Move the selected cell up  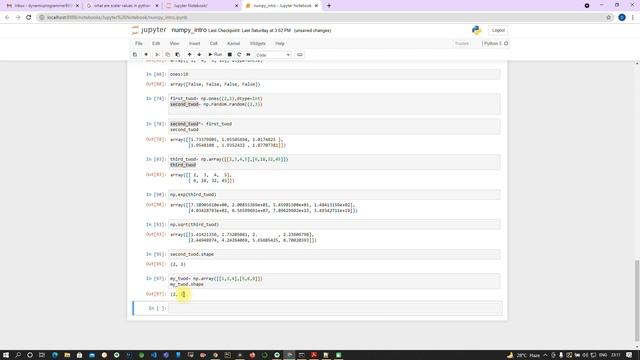click(189, 55)
